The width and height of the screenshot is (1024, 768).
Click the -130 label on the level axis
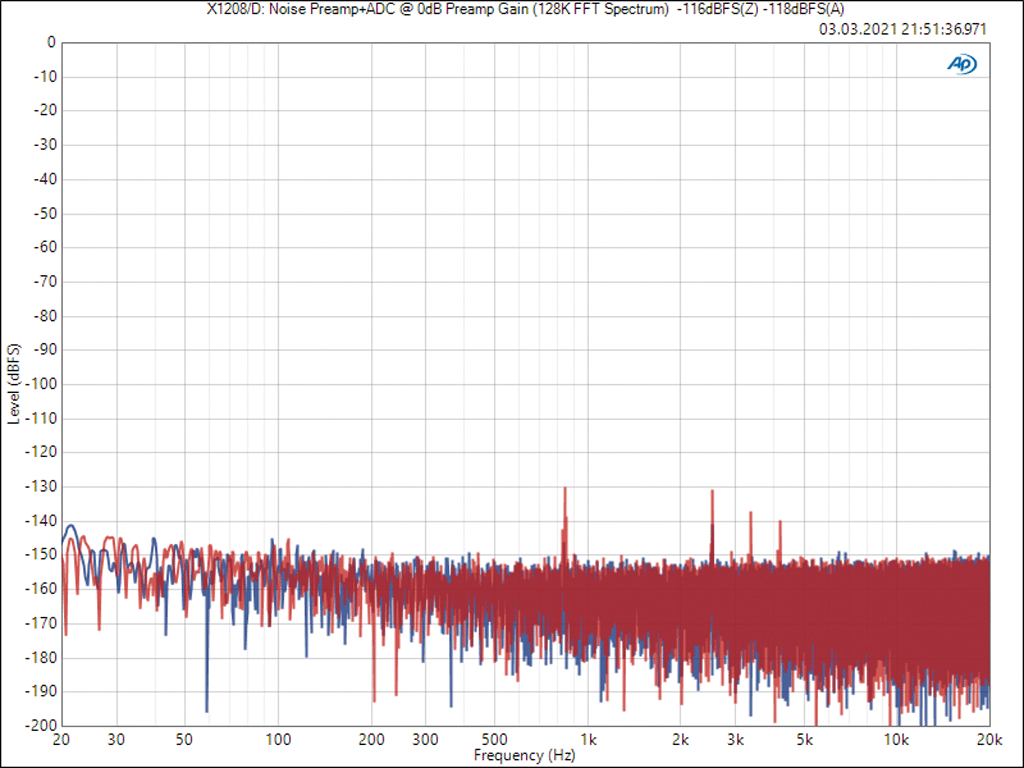tap(42, 487)
